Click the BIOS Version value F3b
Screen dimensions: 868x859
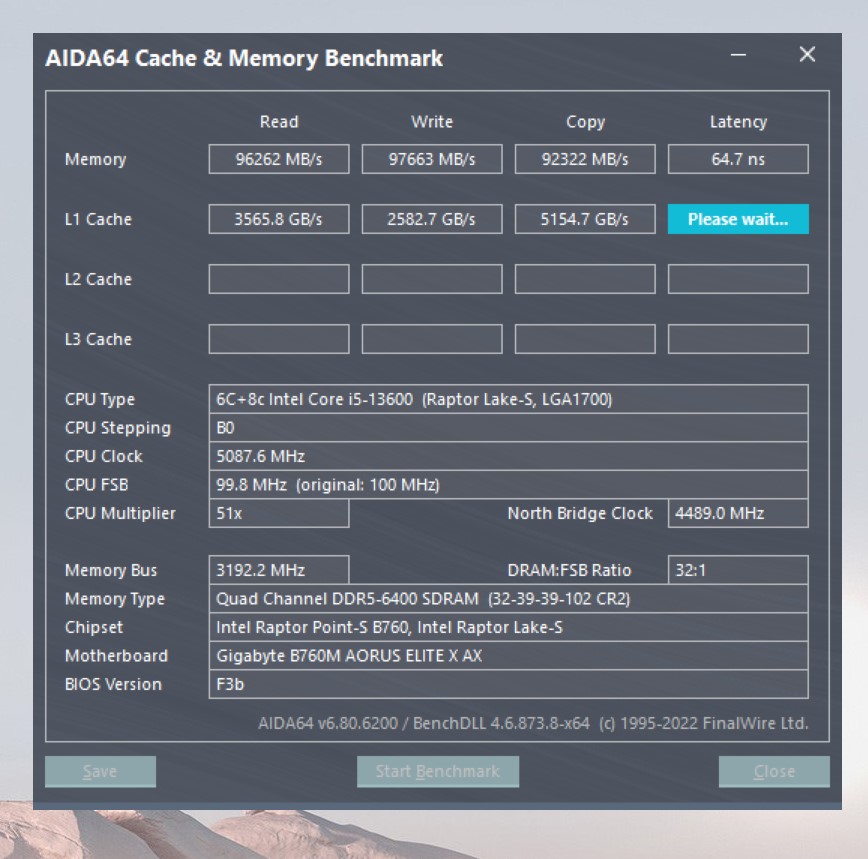[508, 684]
